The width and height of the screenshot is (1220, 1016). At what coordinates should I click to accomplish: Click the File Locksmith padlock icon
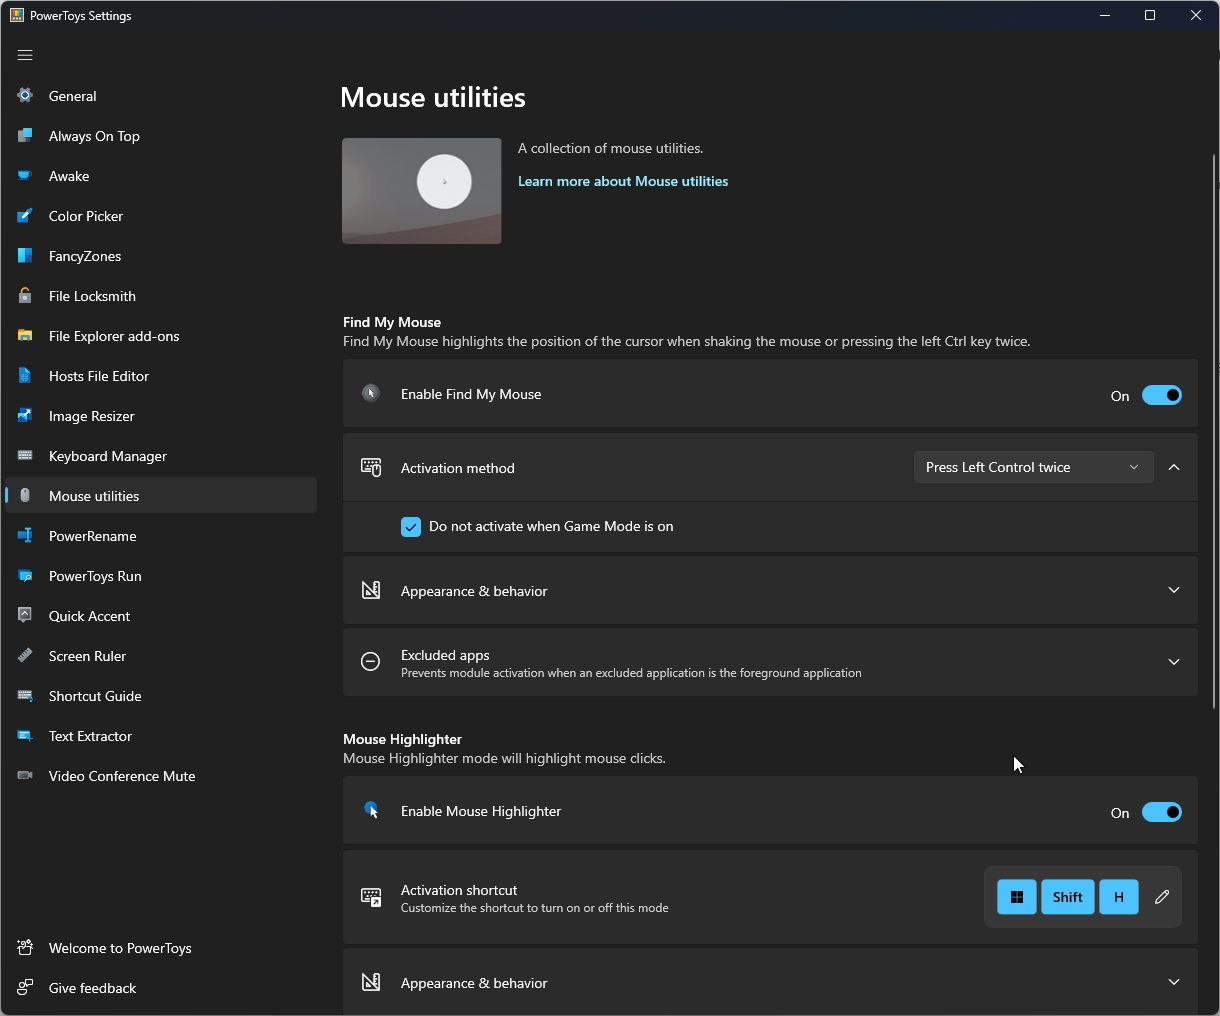pyautogui.click(x=24, y=296)
